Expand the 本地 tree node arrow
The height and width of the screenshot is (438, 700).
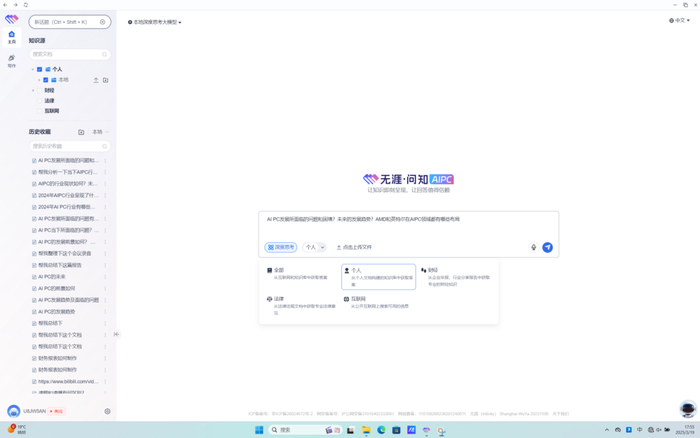[x=39, y=80]
